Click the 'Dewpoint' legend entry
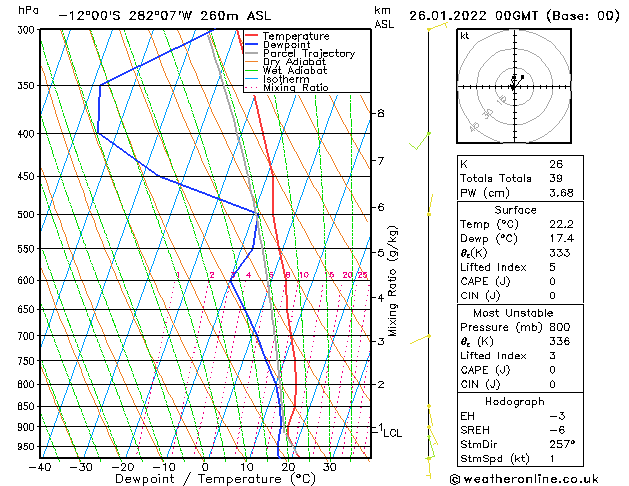This screenshot has height=486, width=629. (x=287, y=45)
